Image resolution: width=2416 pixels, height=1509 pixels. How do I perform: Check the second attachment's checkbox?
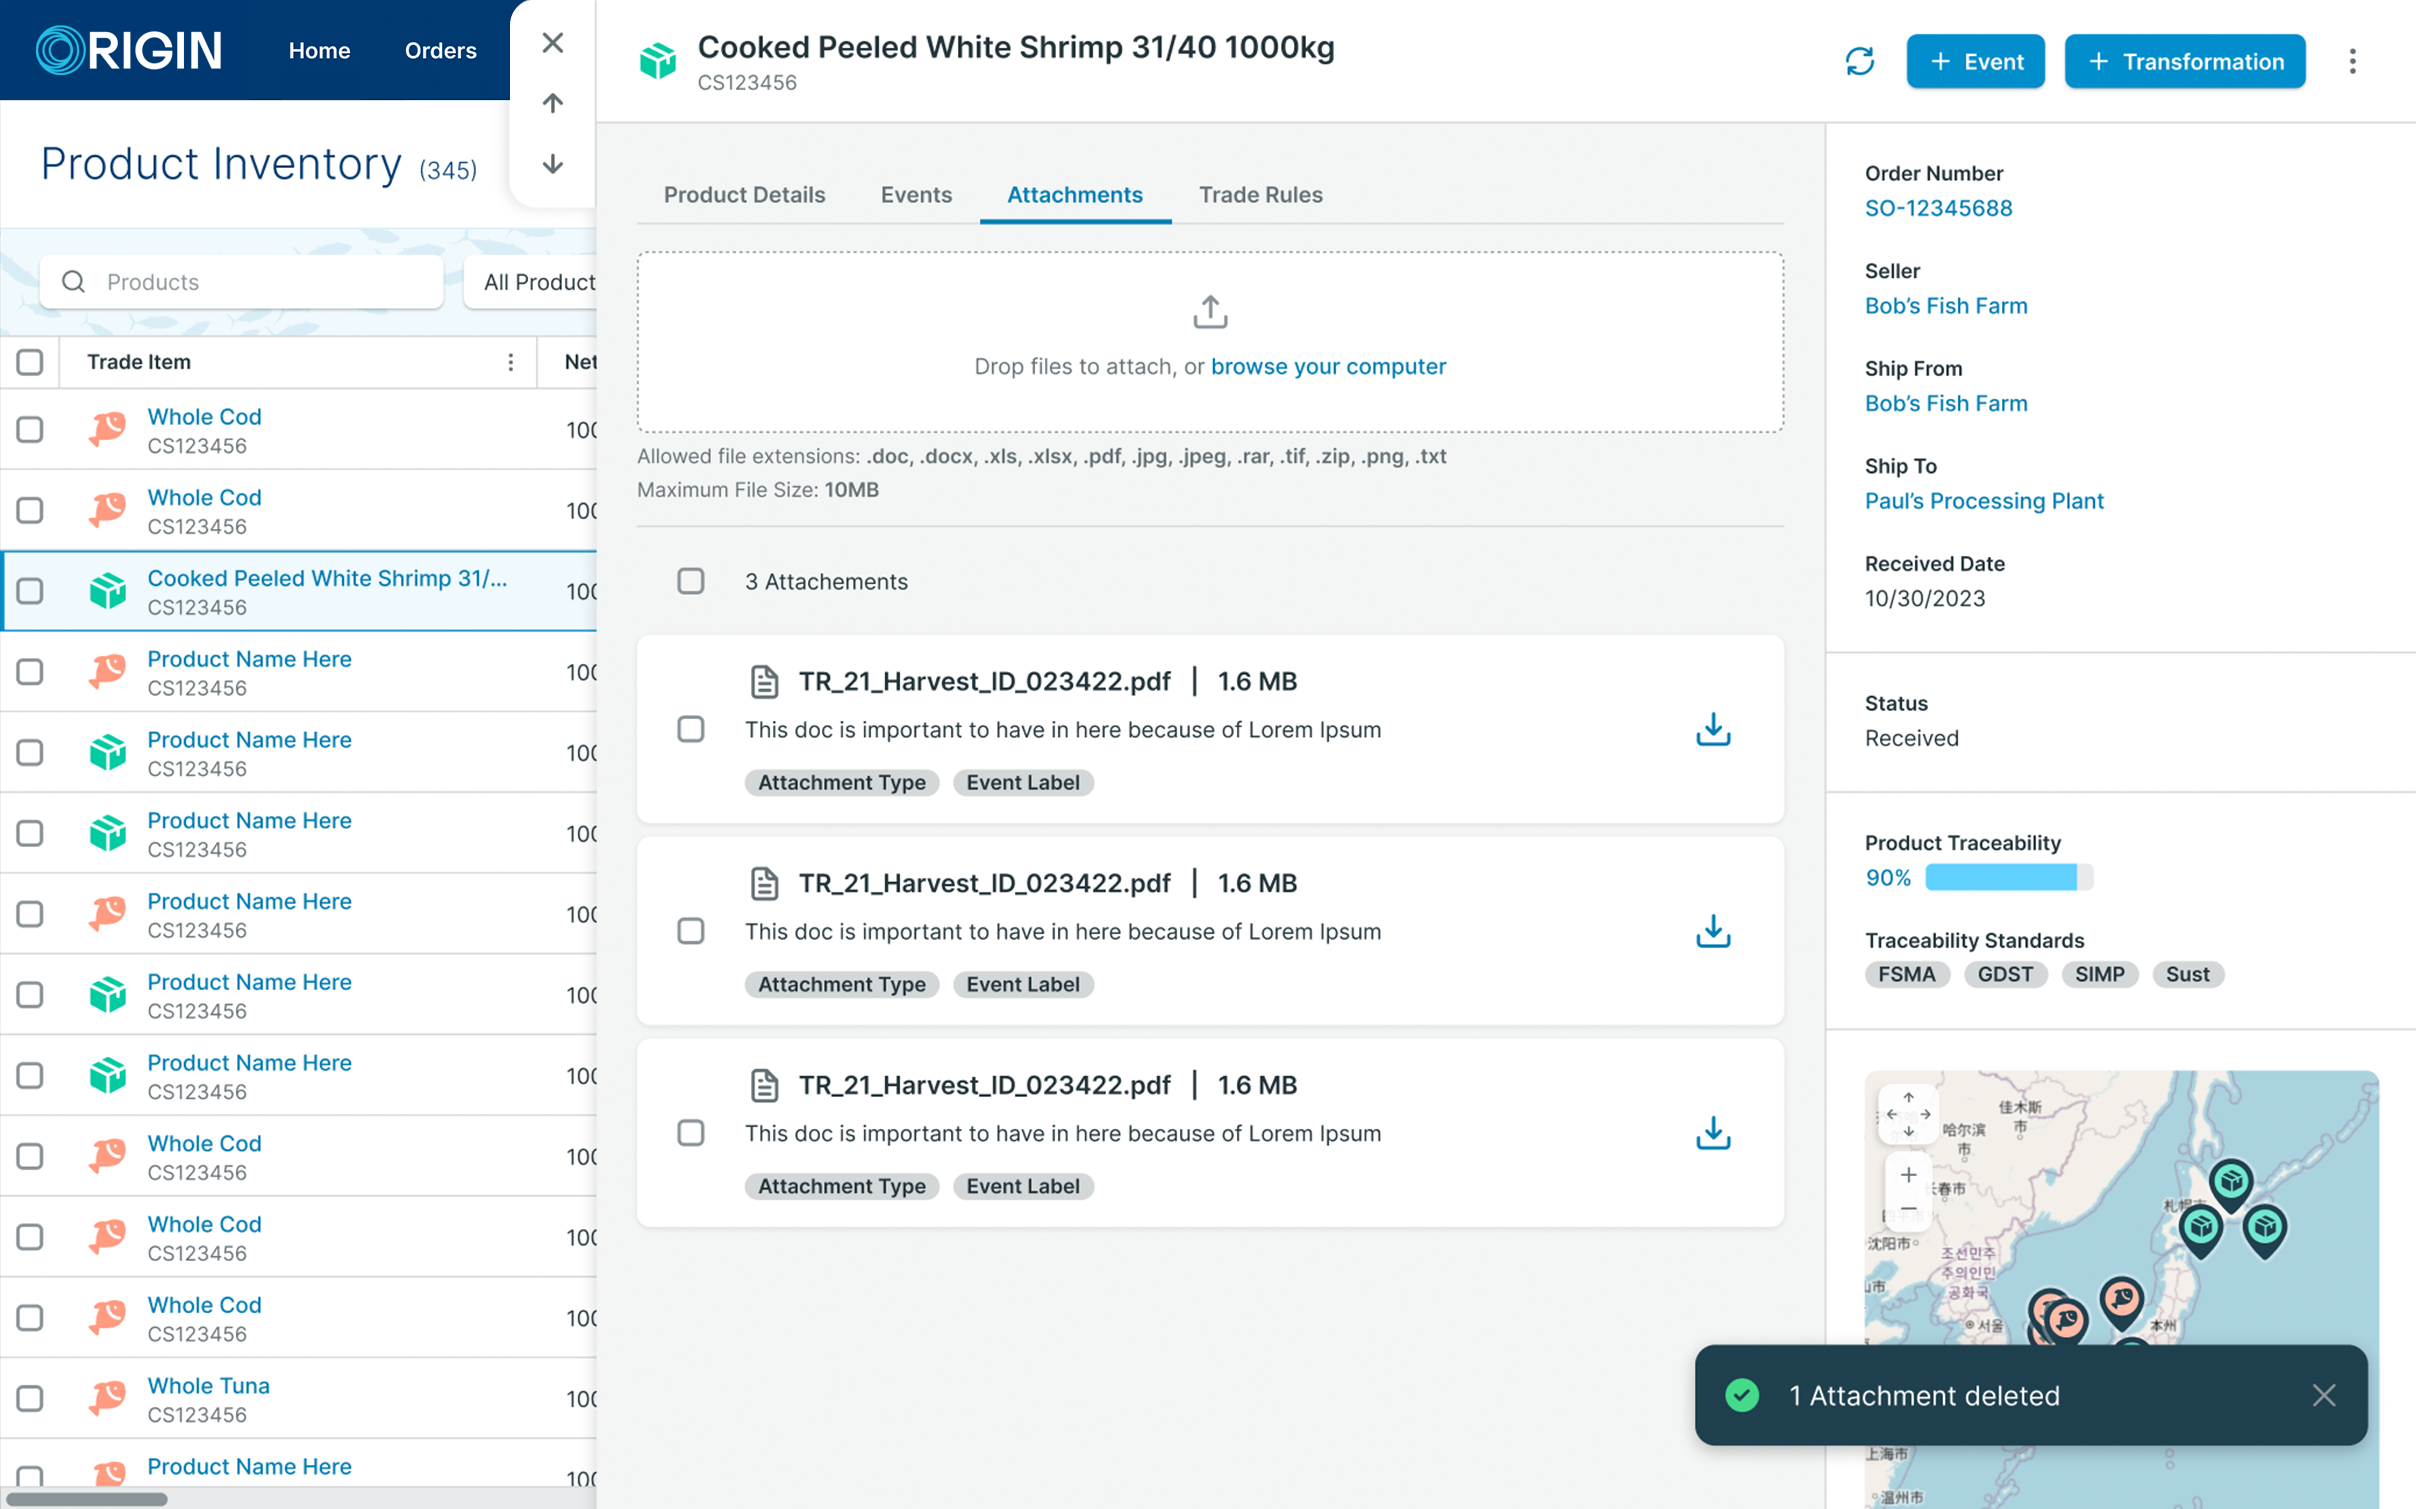coord(691,931)
